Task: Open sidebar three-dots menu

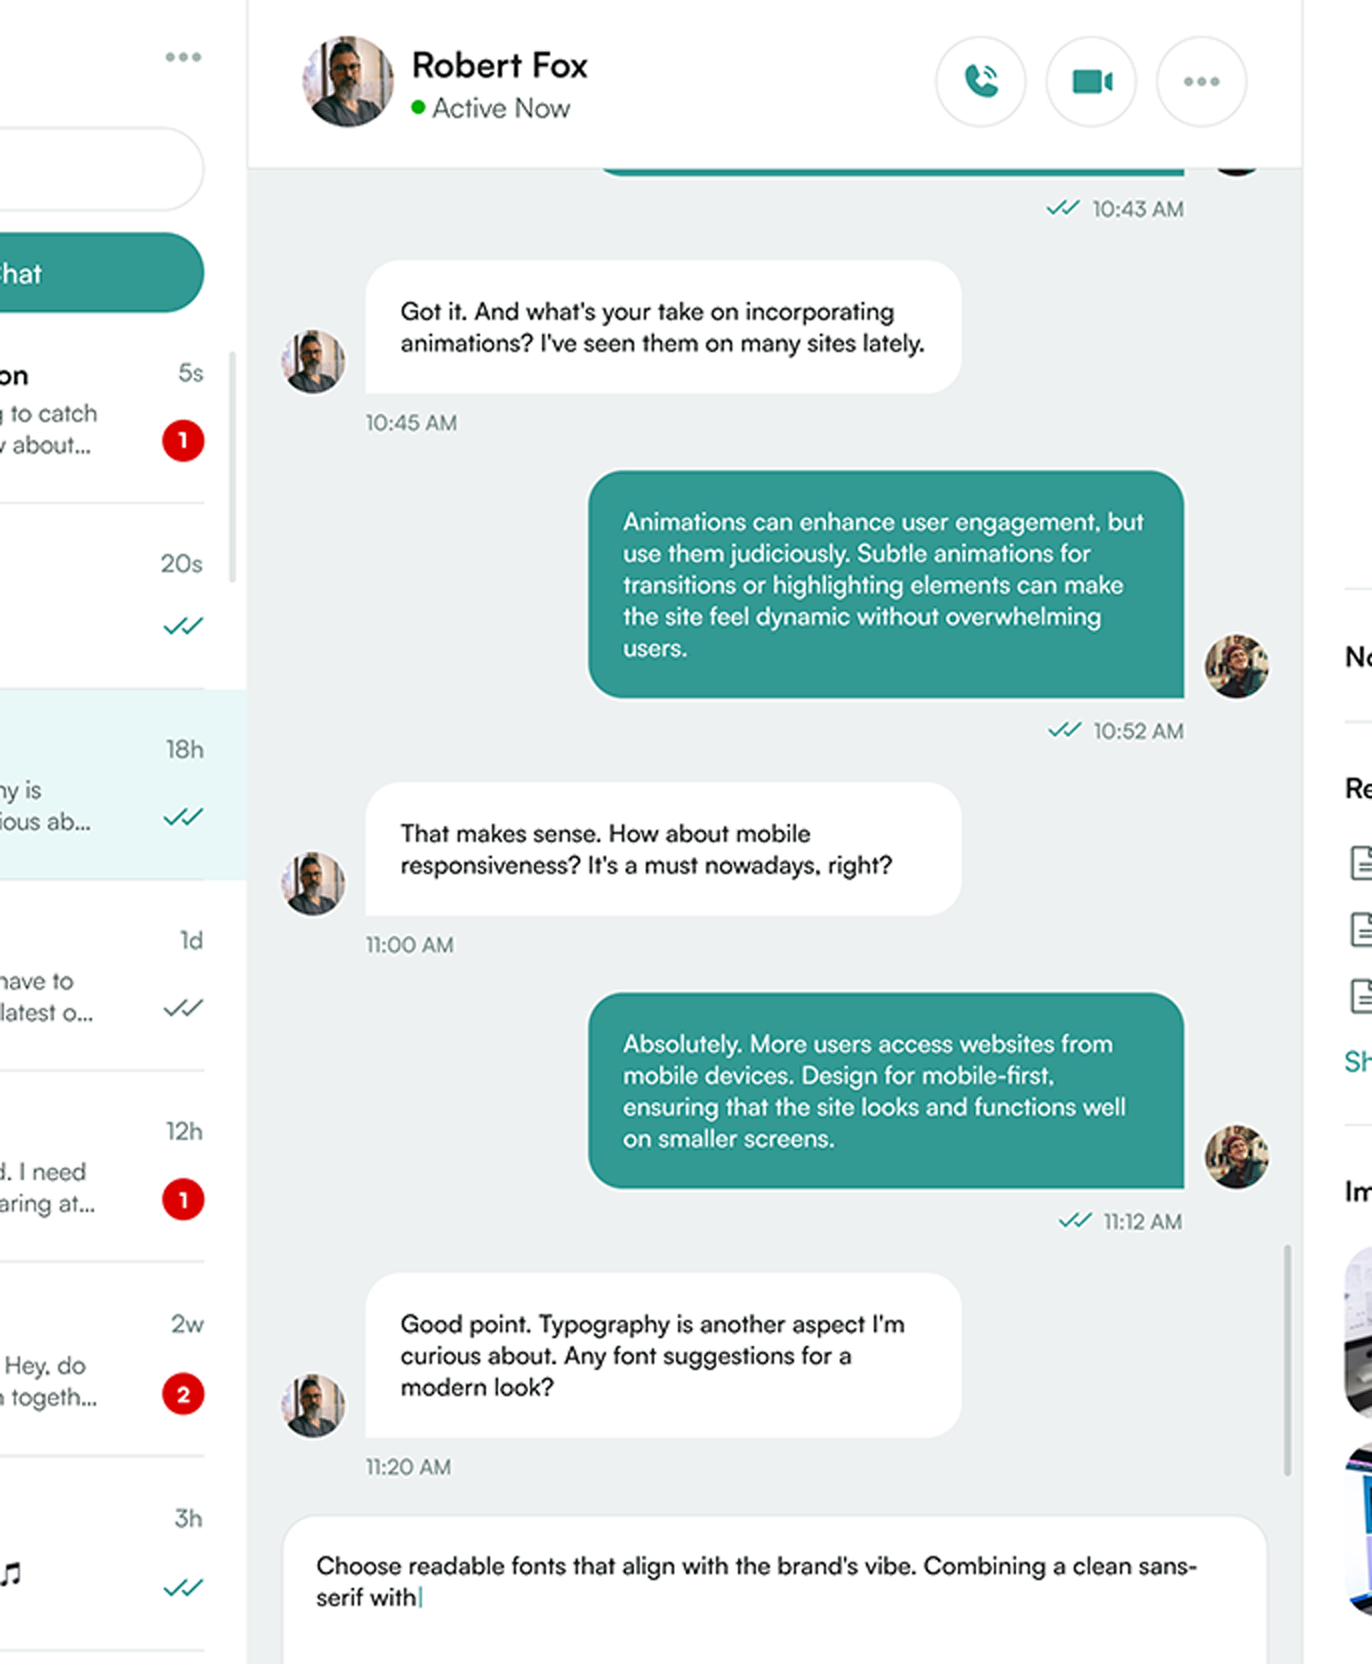Action: pyautogui.click(x=183, y=57)
